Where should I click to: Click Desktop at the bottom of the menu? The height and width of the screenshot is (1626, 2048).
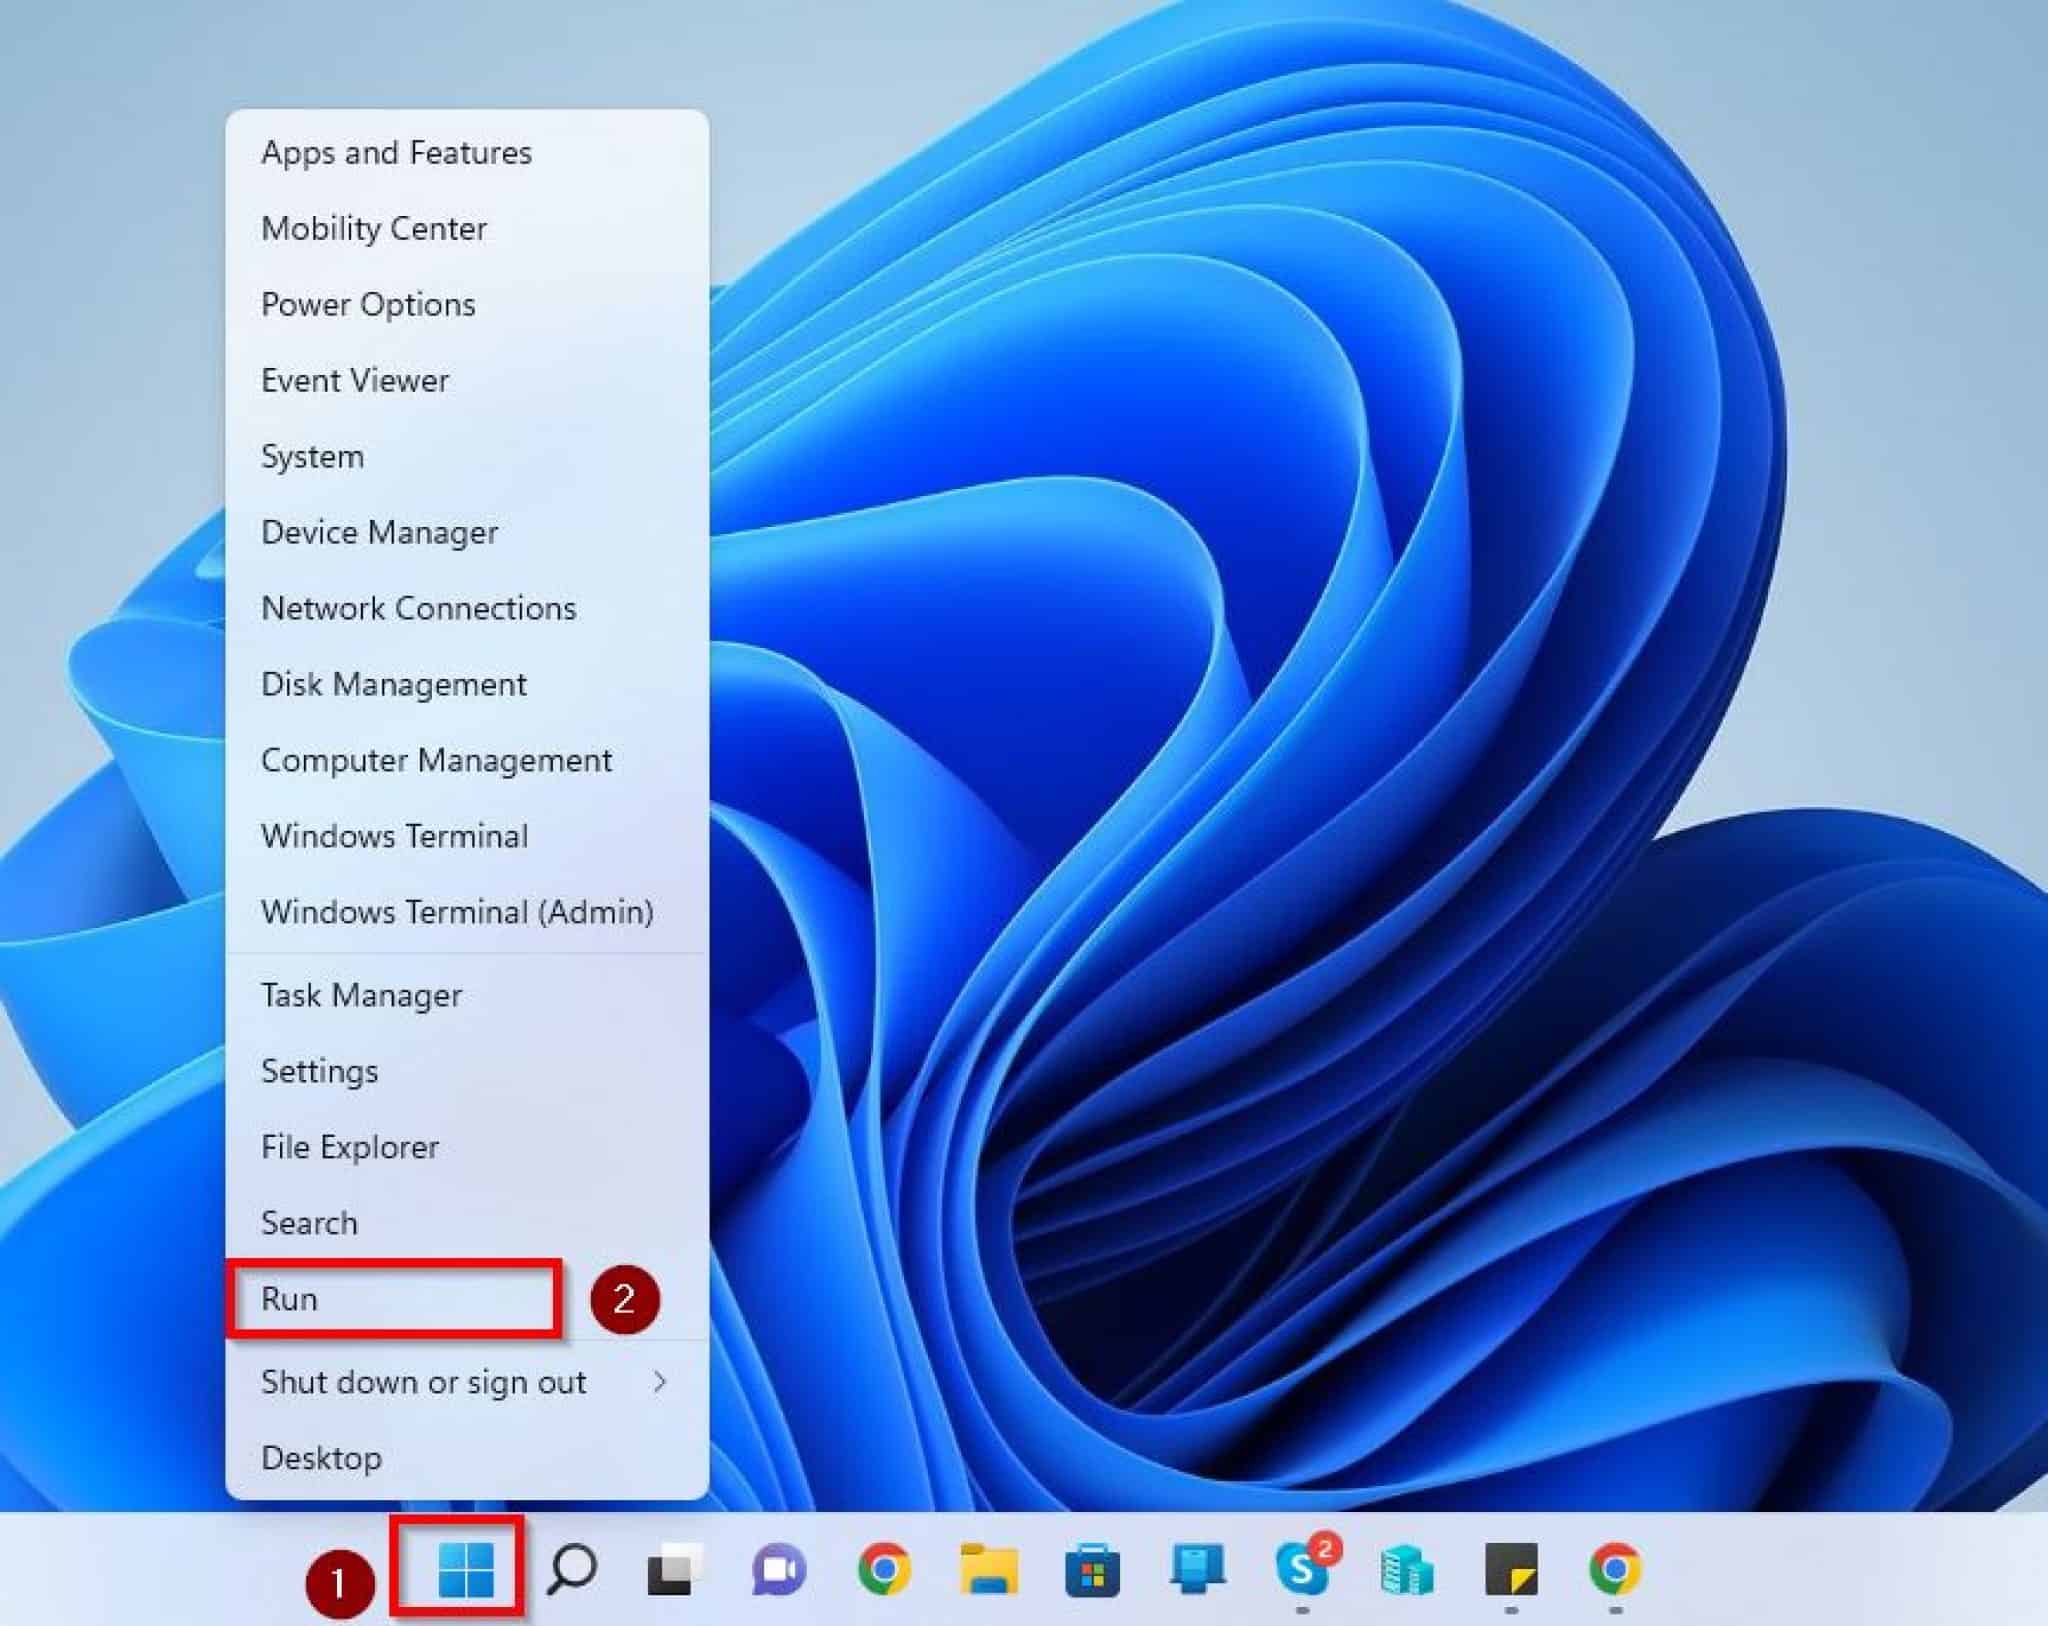(x=321, y=1458)
